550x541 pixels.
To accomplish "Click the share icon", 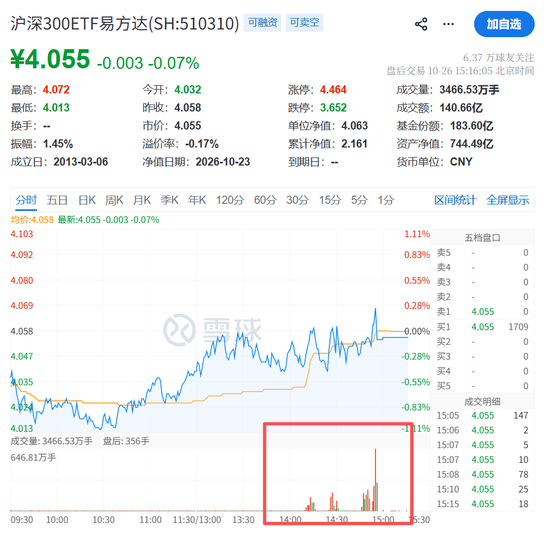I will 421,24.
